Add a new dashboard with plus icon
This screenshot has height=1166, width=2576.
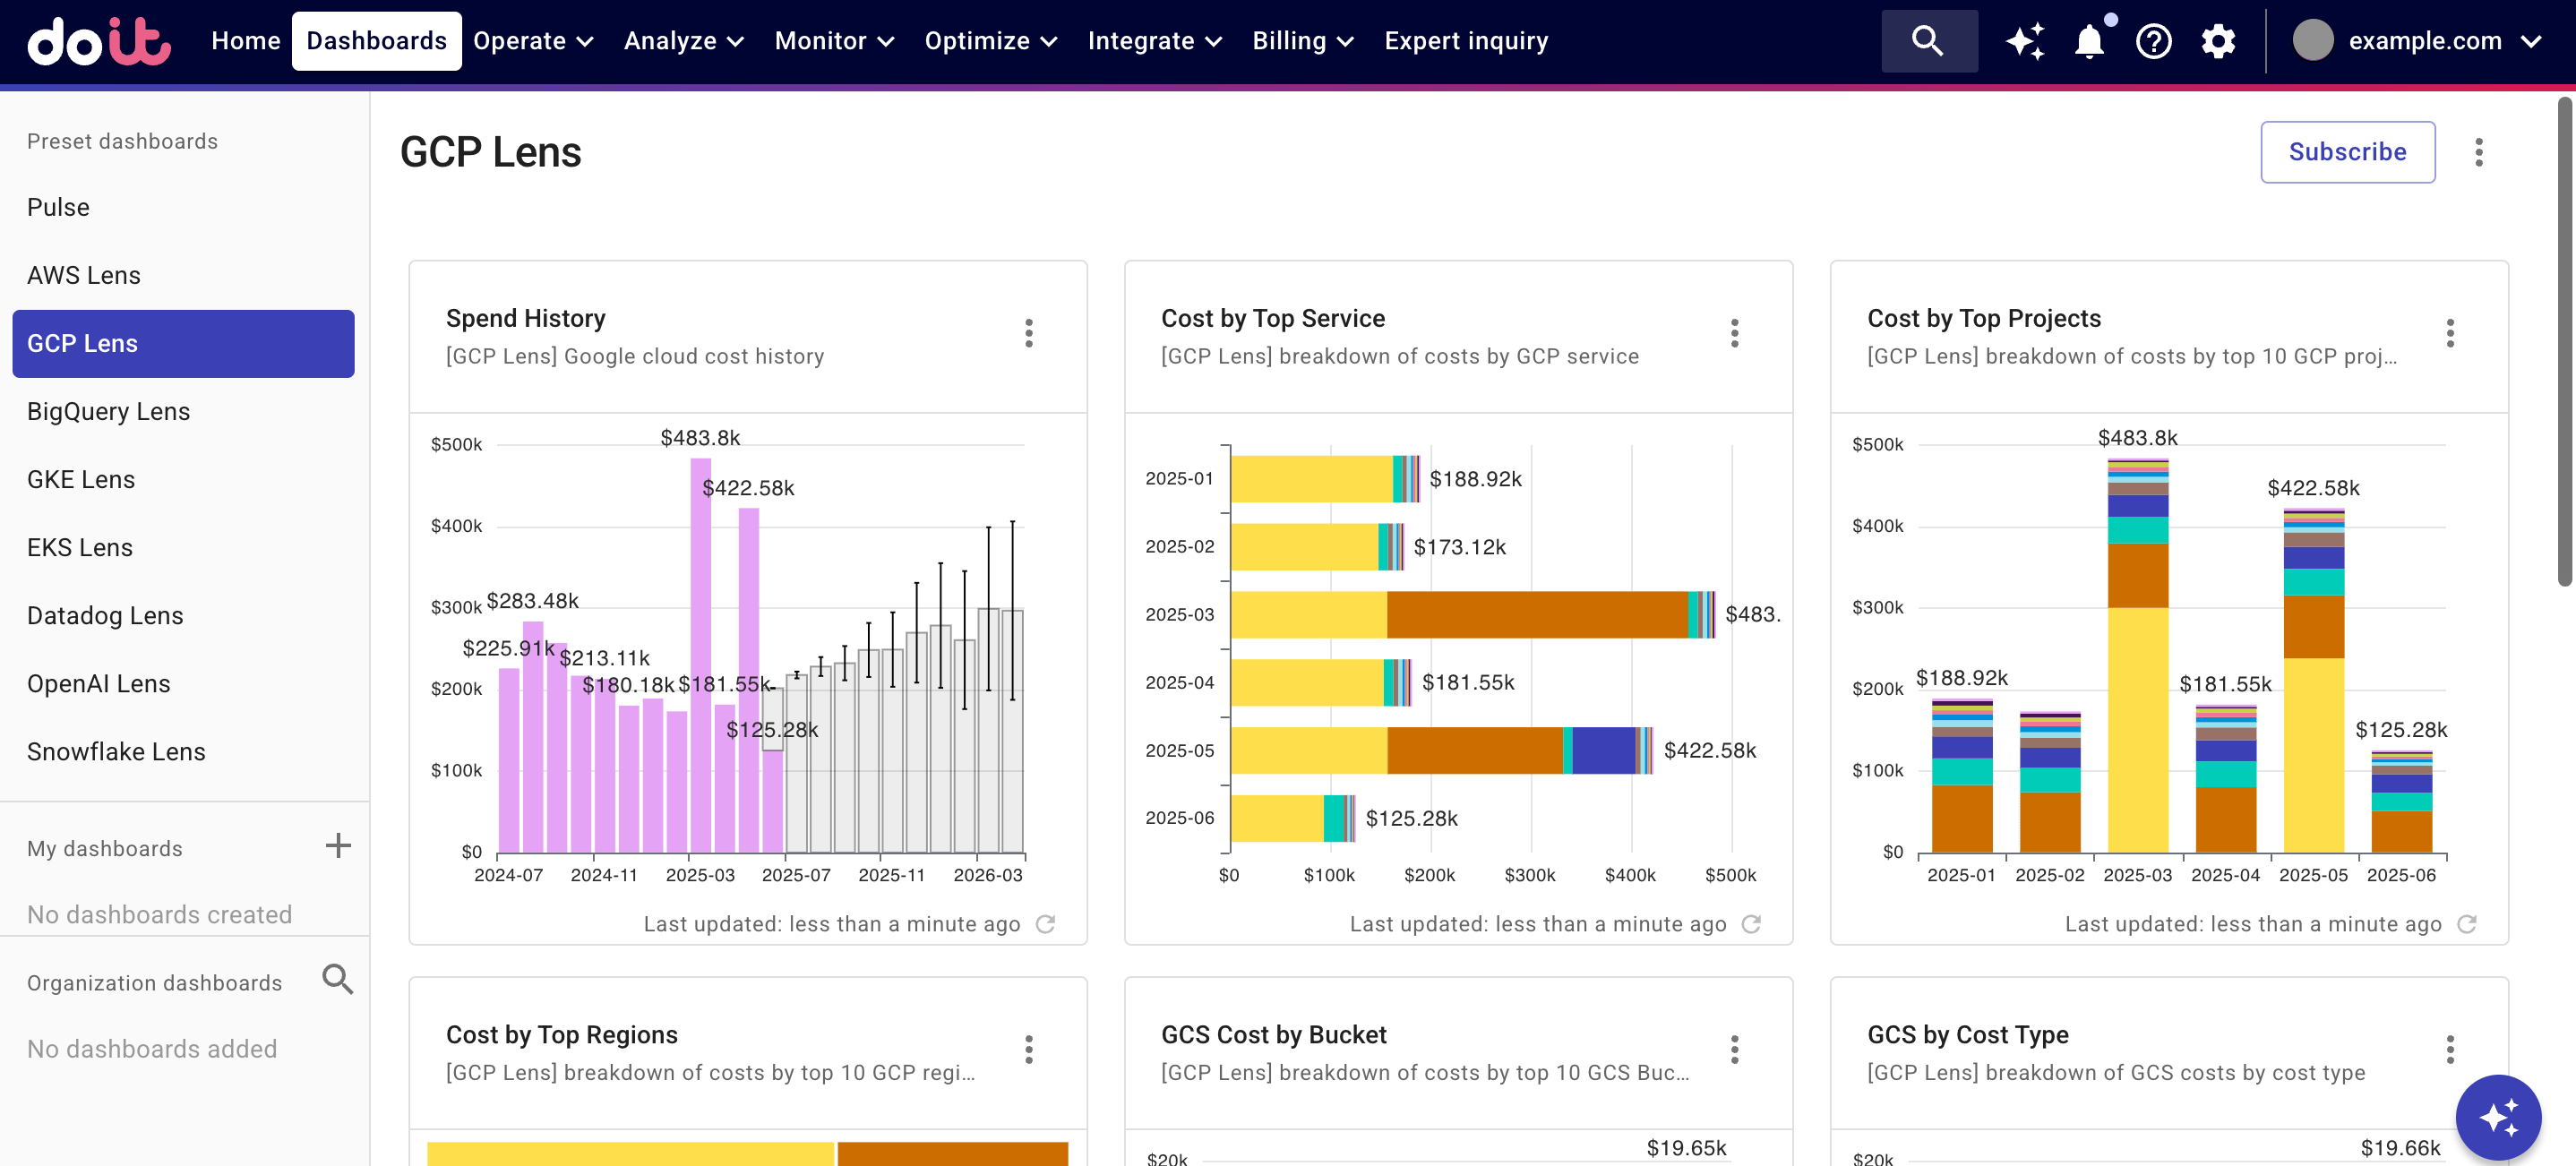pos(338,846)
